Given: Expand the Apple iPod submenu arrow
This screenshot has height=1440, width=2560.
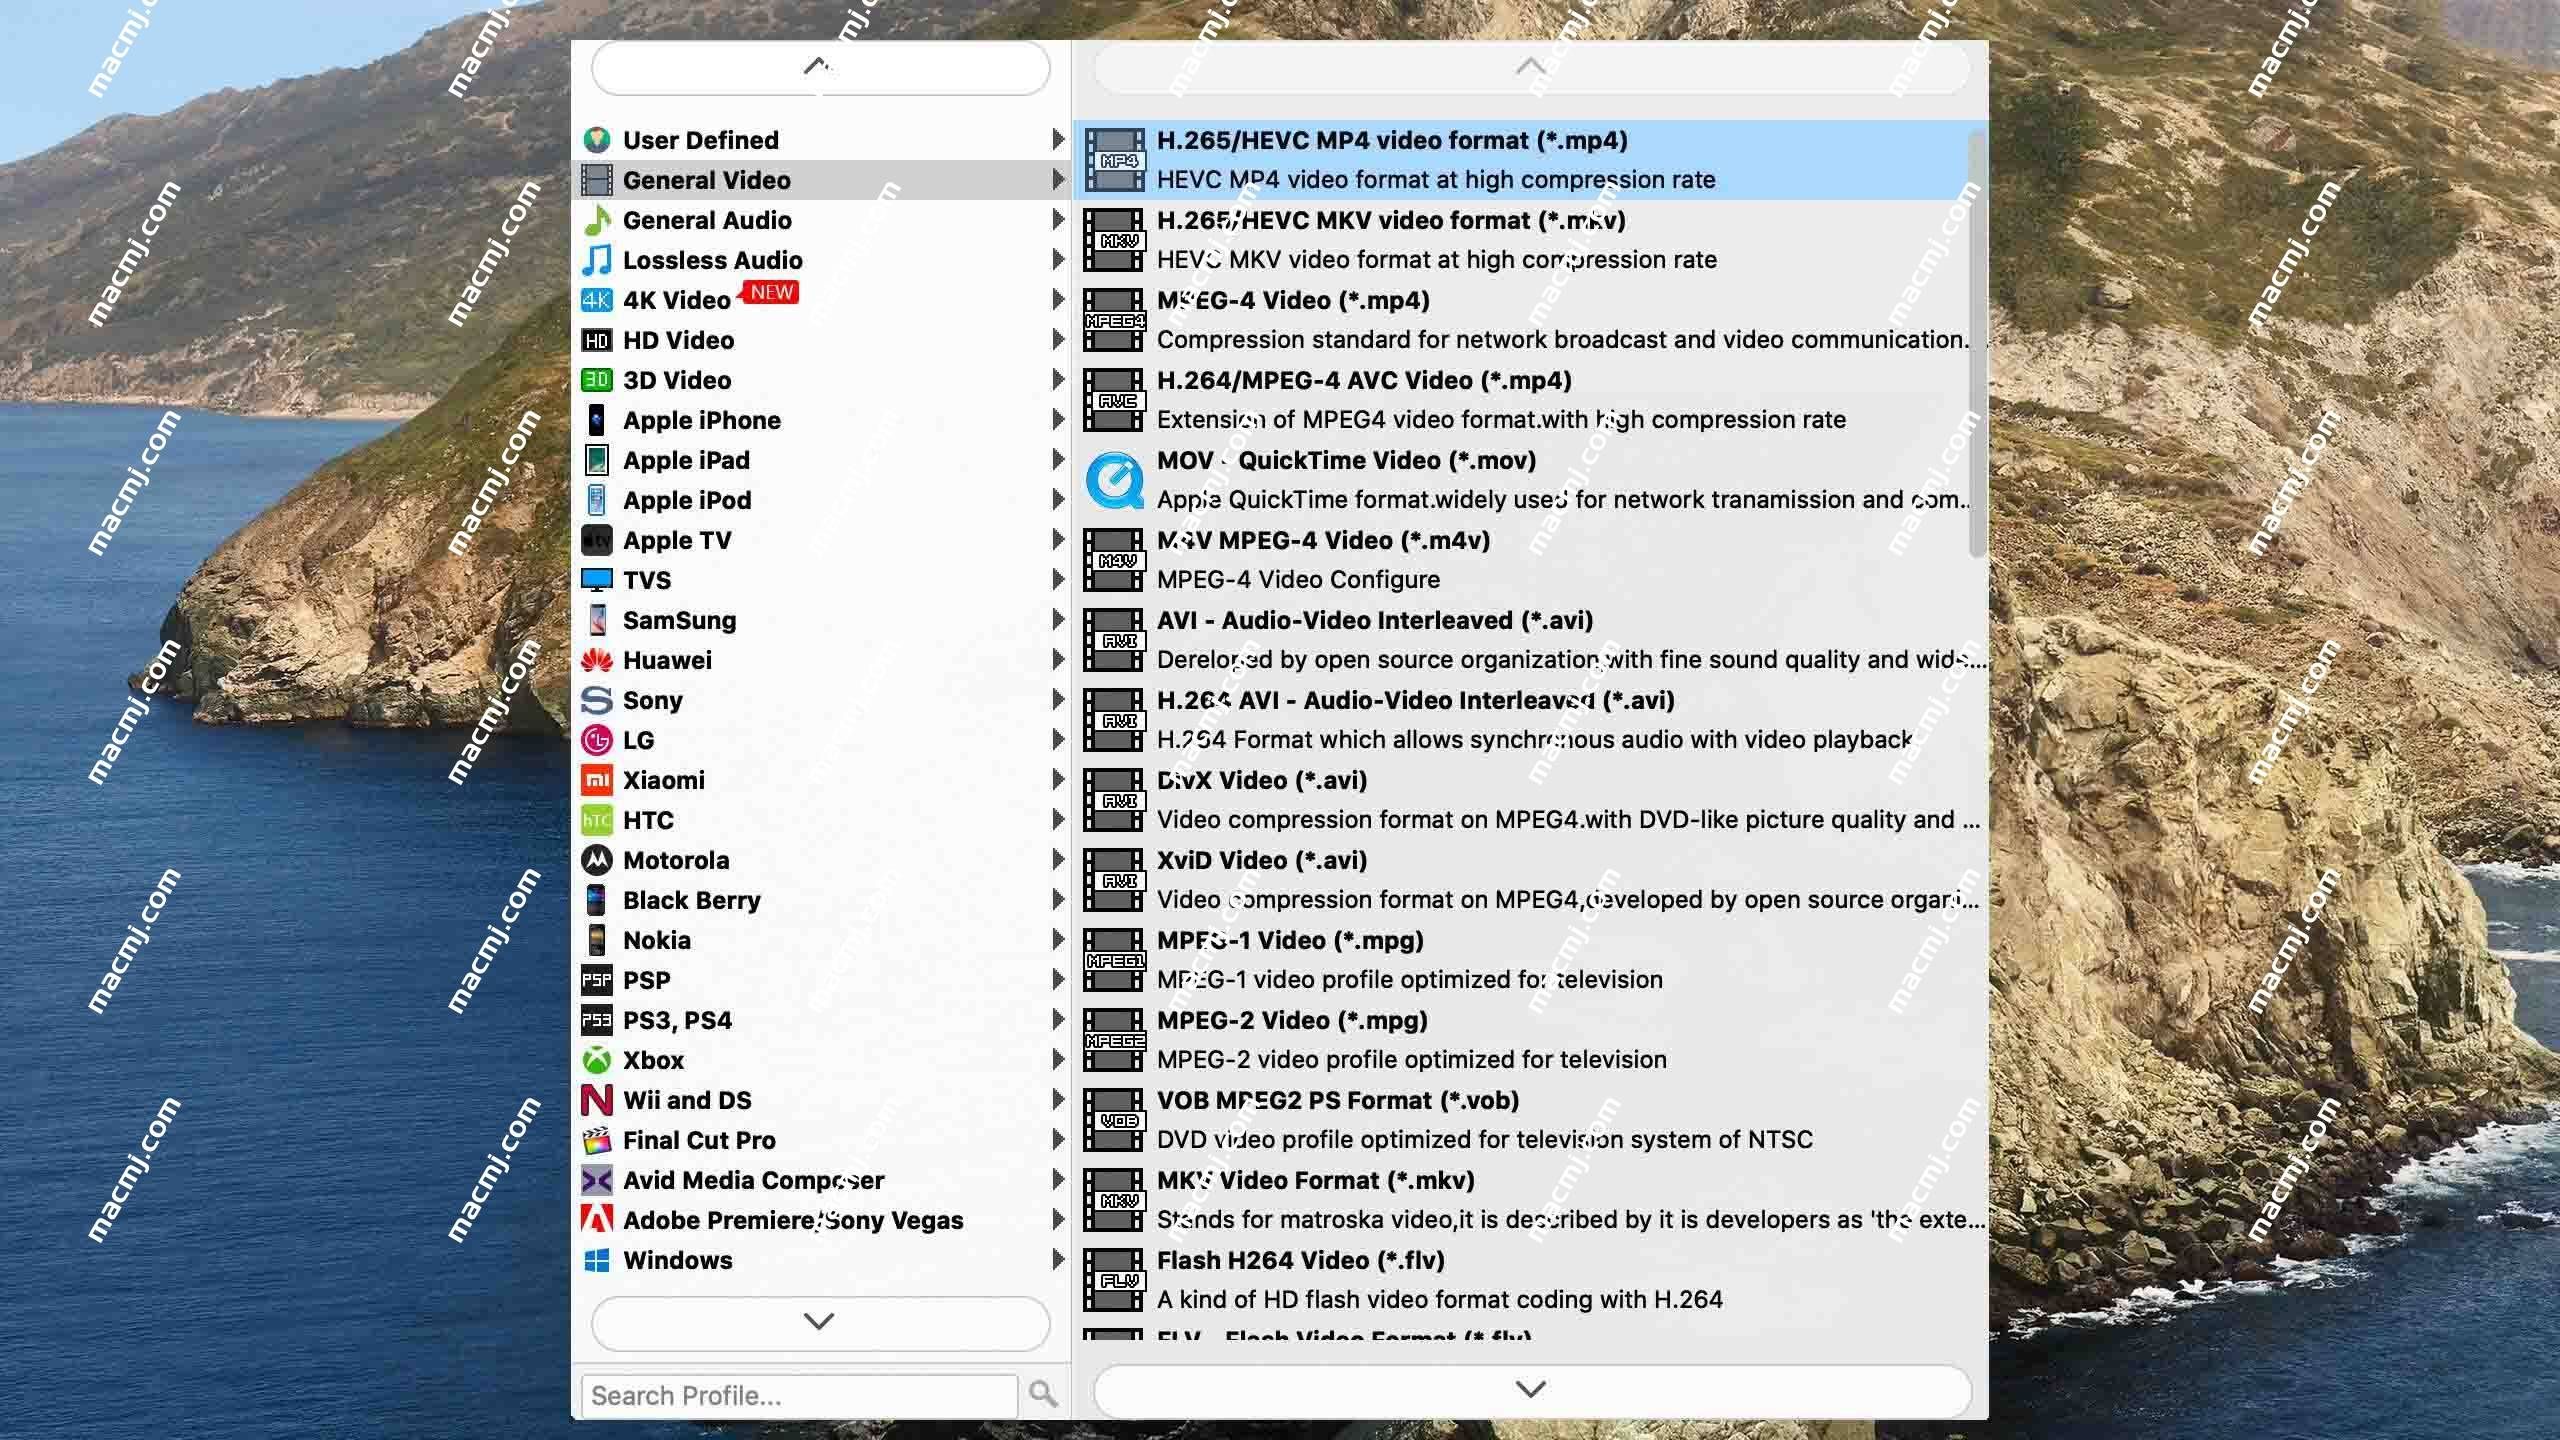Looking at the screenshot, I should [1058, 500].
